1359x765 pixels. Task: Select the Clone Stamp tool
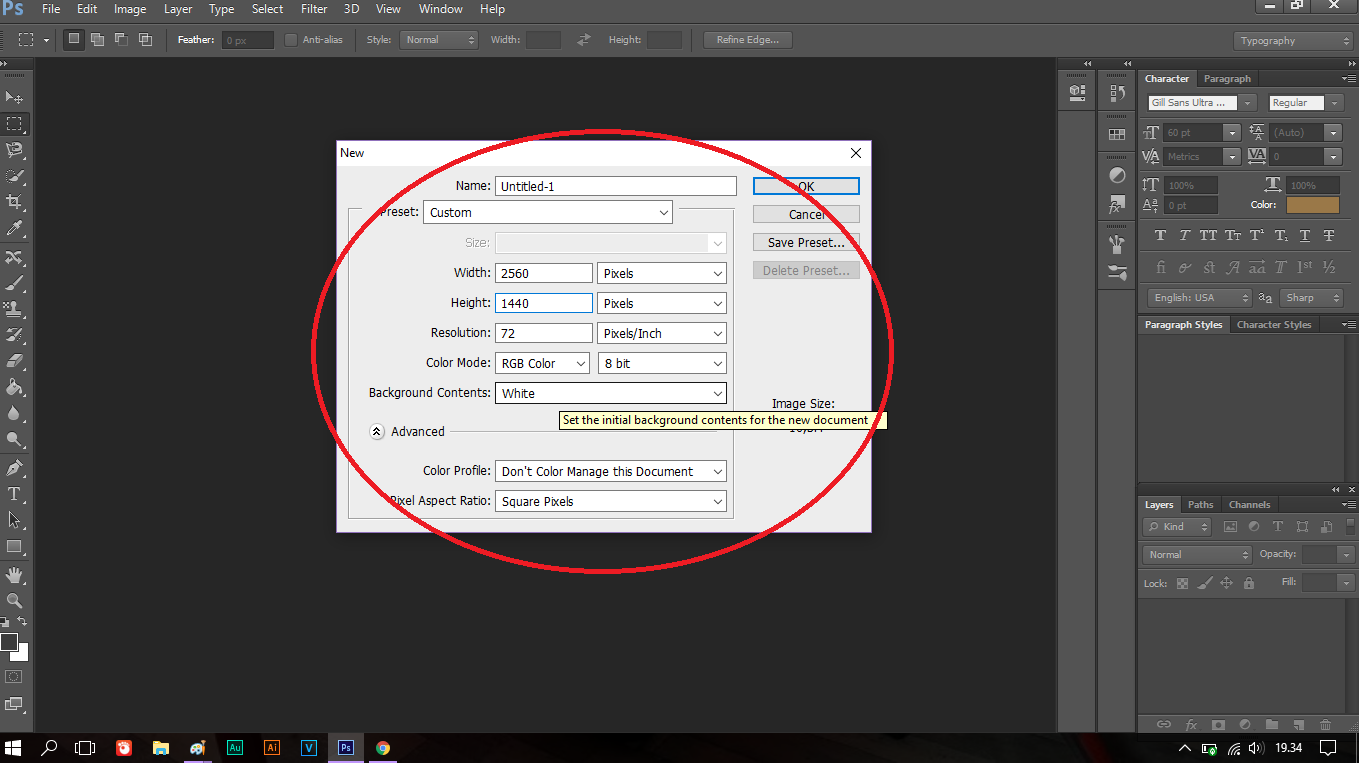[x=14, y=309]
